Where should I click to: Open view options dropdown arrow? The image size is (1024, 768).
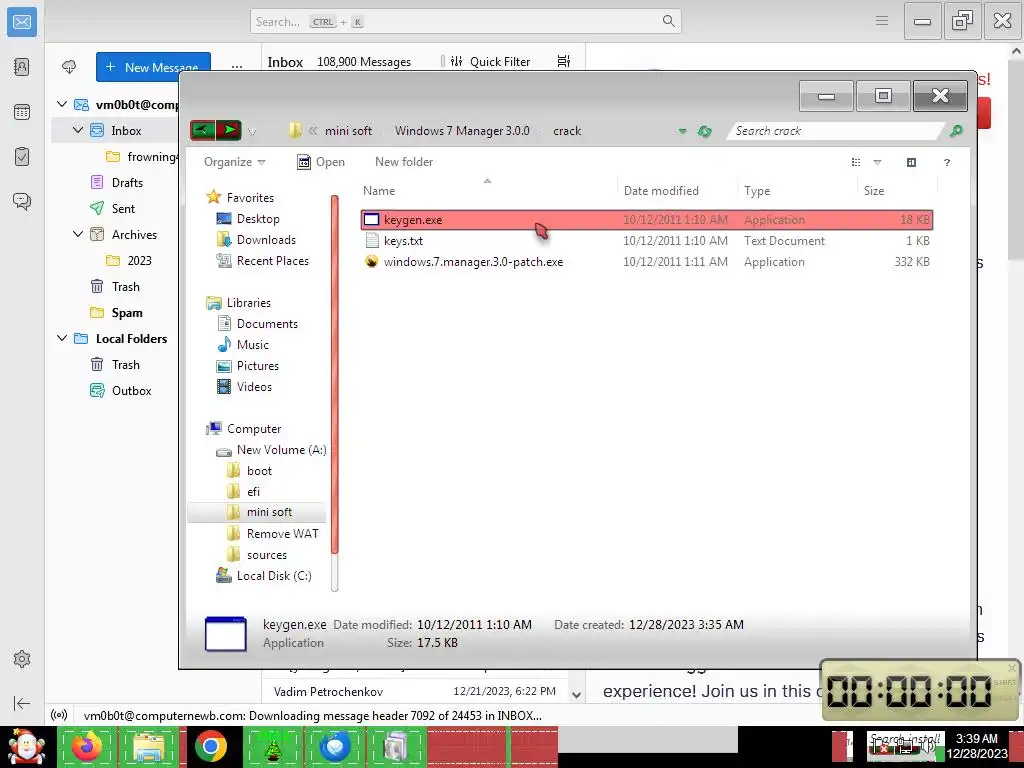tap(878, 163)
